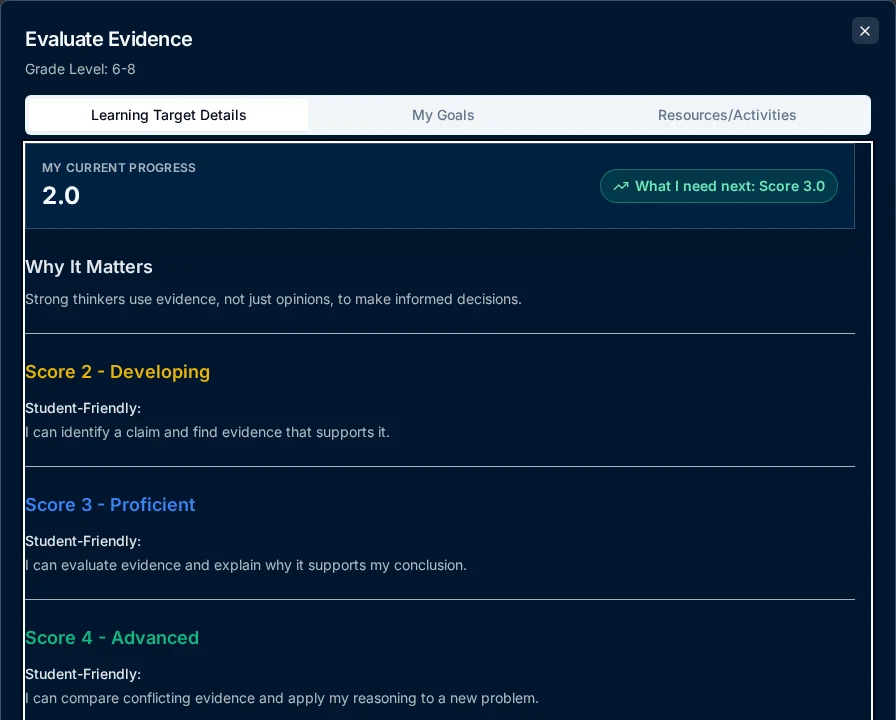Click the 'Strong thinkers use evidence' sentence
Image resolution: width=896 pixels, height=720 pixels.
click(273, 299)
